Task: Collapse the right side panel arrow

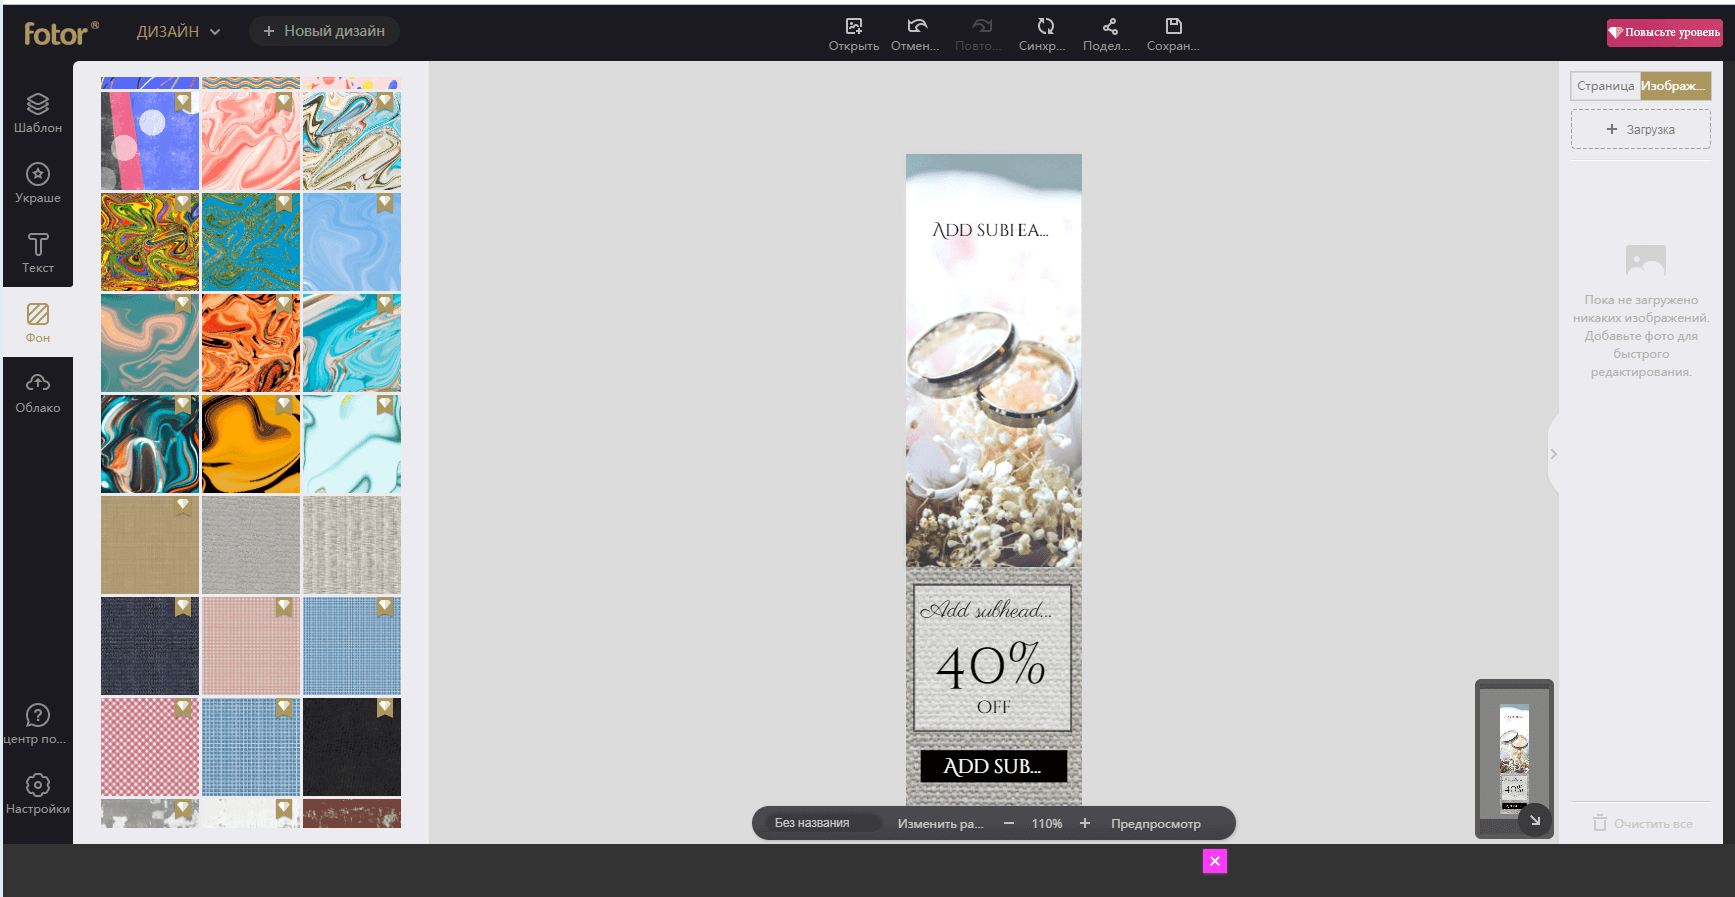Action: coord(1553,454)
